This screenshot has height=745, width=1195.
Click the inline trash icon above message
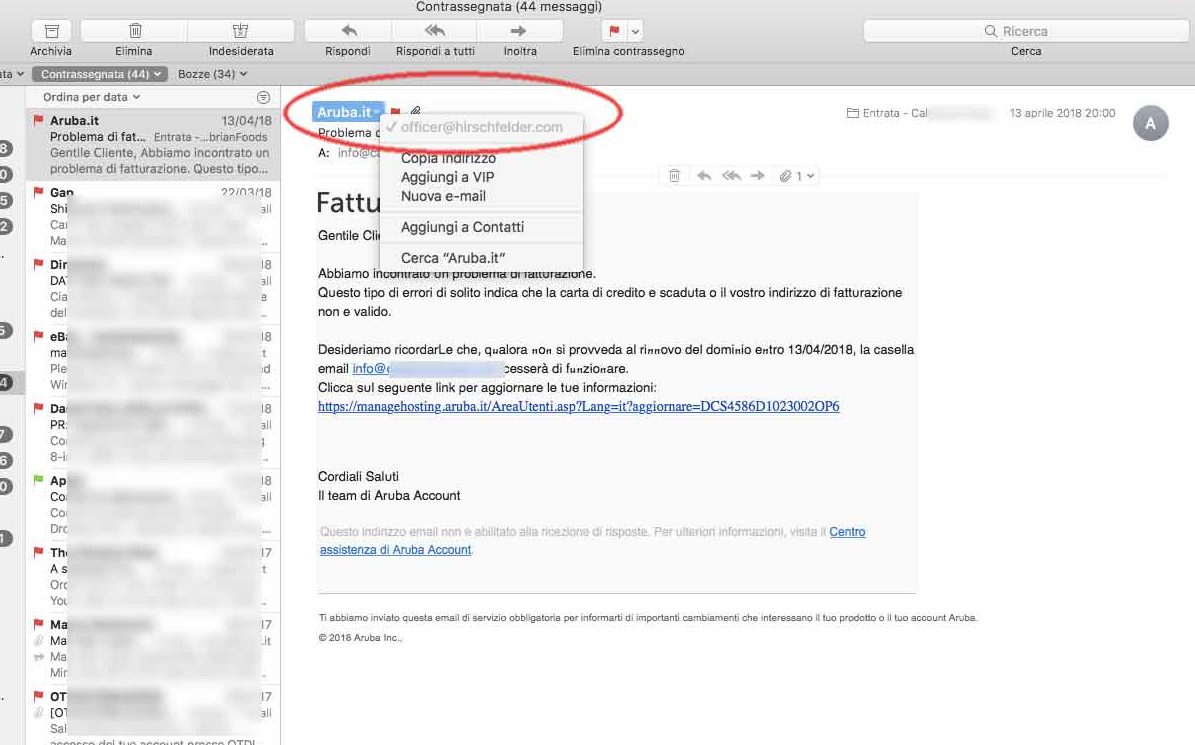point(674,176)
